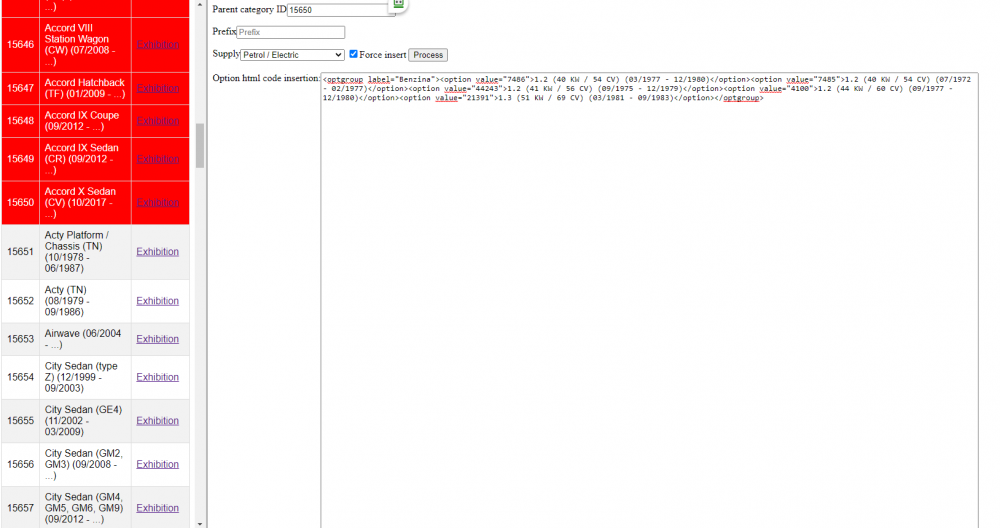Click the green icon beside Parent category ID
1000x528 pixels.
399,4
